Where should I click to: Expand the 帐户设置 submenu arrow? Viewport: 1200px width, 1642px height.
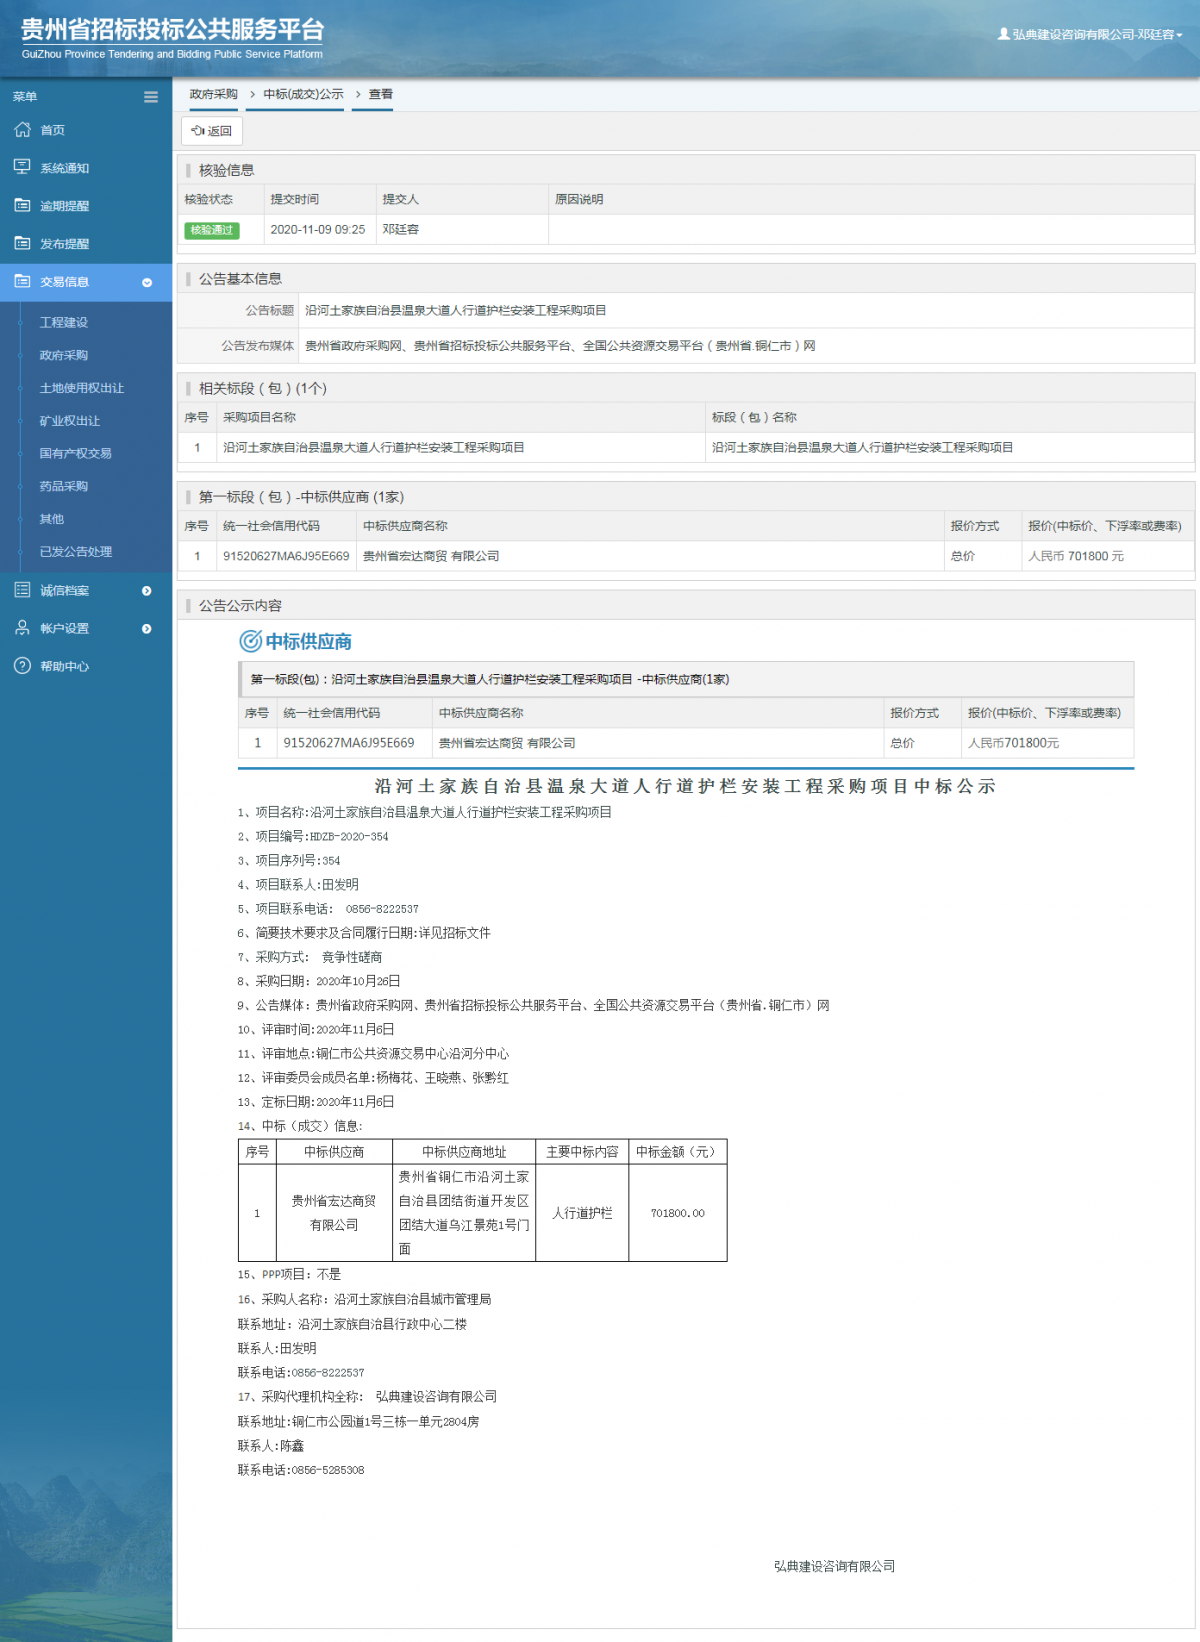147,629
